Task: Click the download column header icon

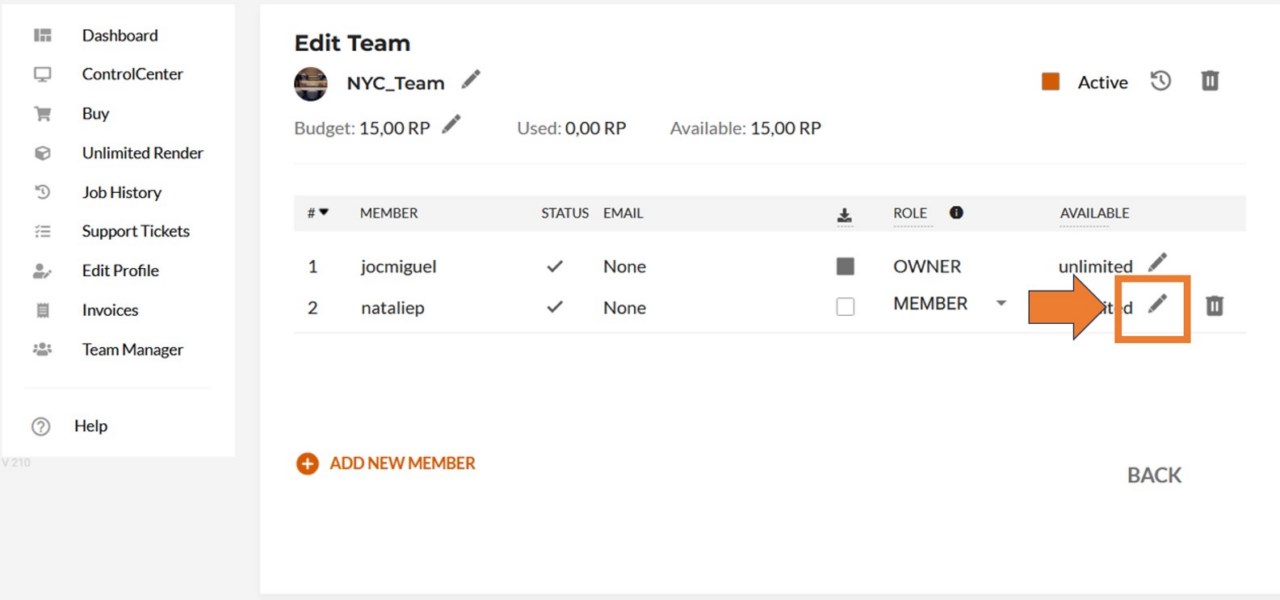Action: [845, 215]
